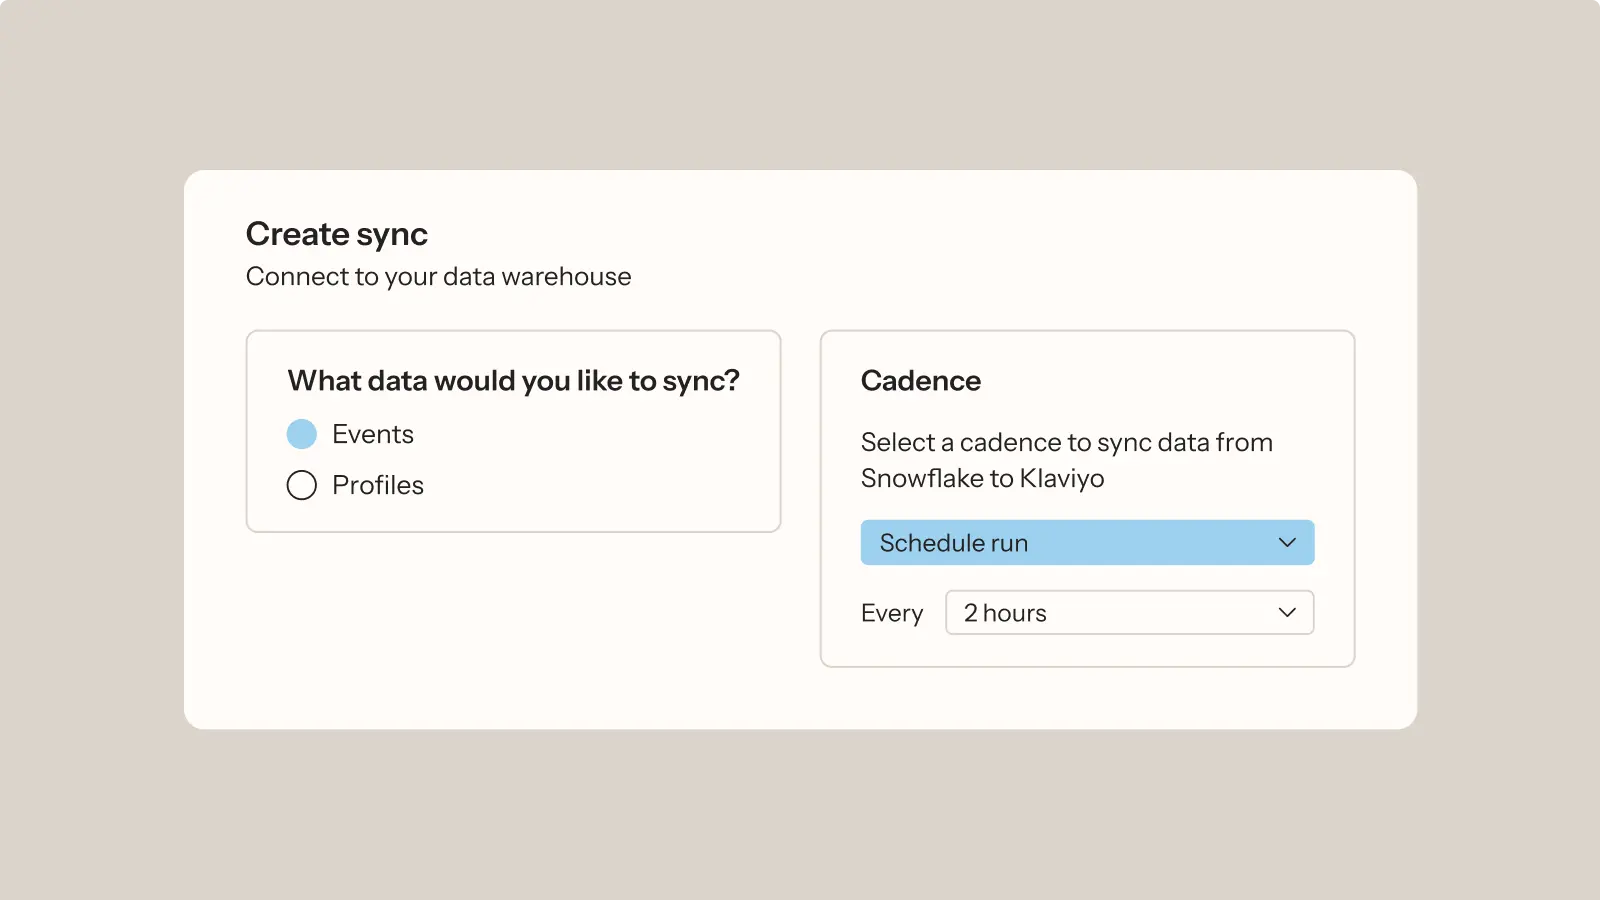Screen dimensions: 1600x900
Task: Click 'What data would you like to sync?' heading
Action: [x=513, y=381]
